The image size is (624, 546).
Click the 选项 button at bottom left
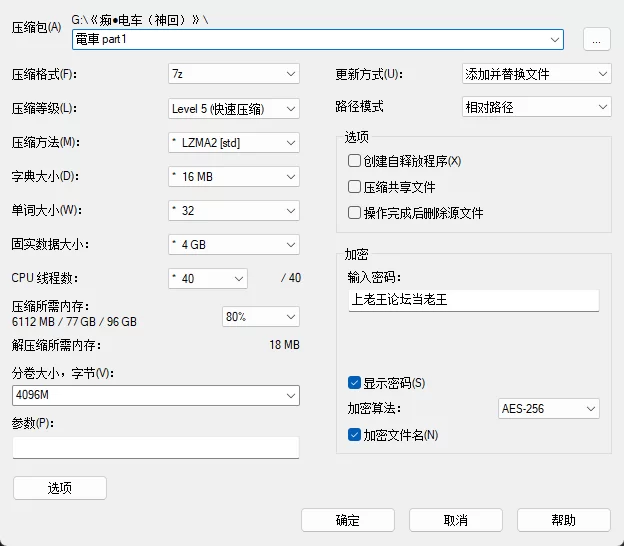click(x=60, y=488)
